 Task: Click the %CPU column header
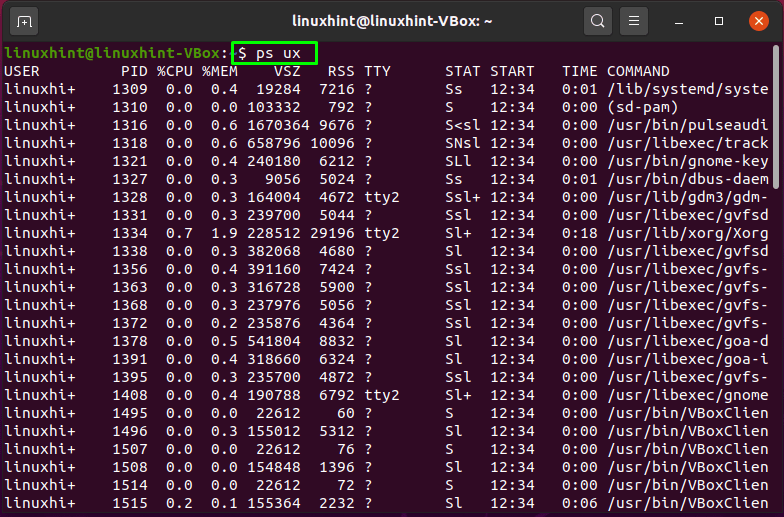[x=174, y=72]
